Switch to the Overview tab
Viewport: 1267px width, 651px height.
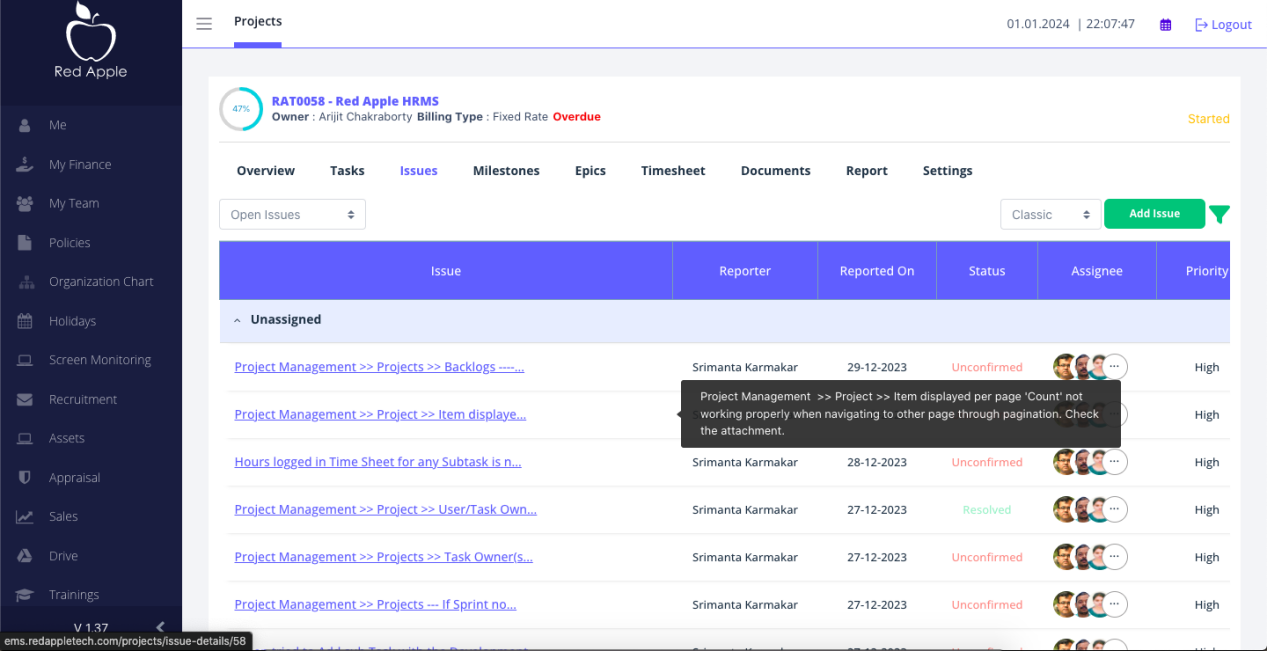[266, 171]
